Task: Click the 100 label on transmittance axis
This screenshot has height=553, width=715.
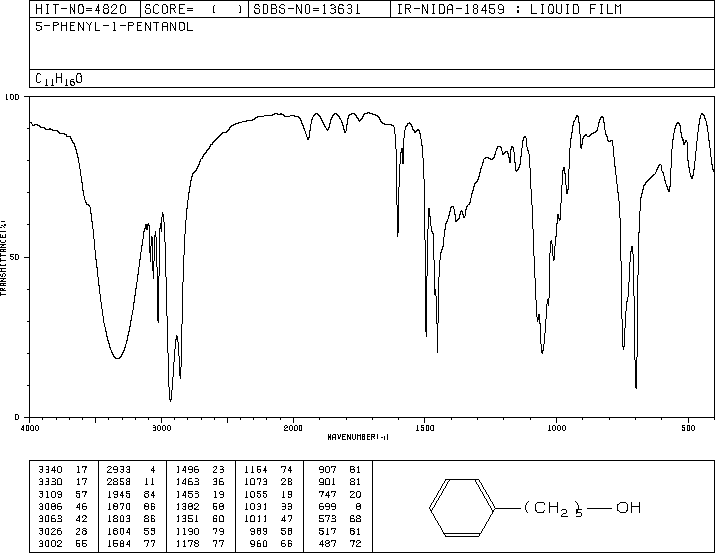Action: [x=12, y=97]
